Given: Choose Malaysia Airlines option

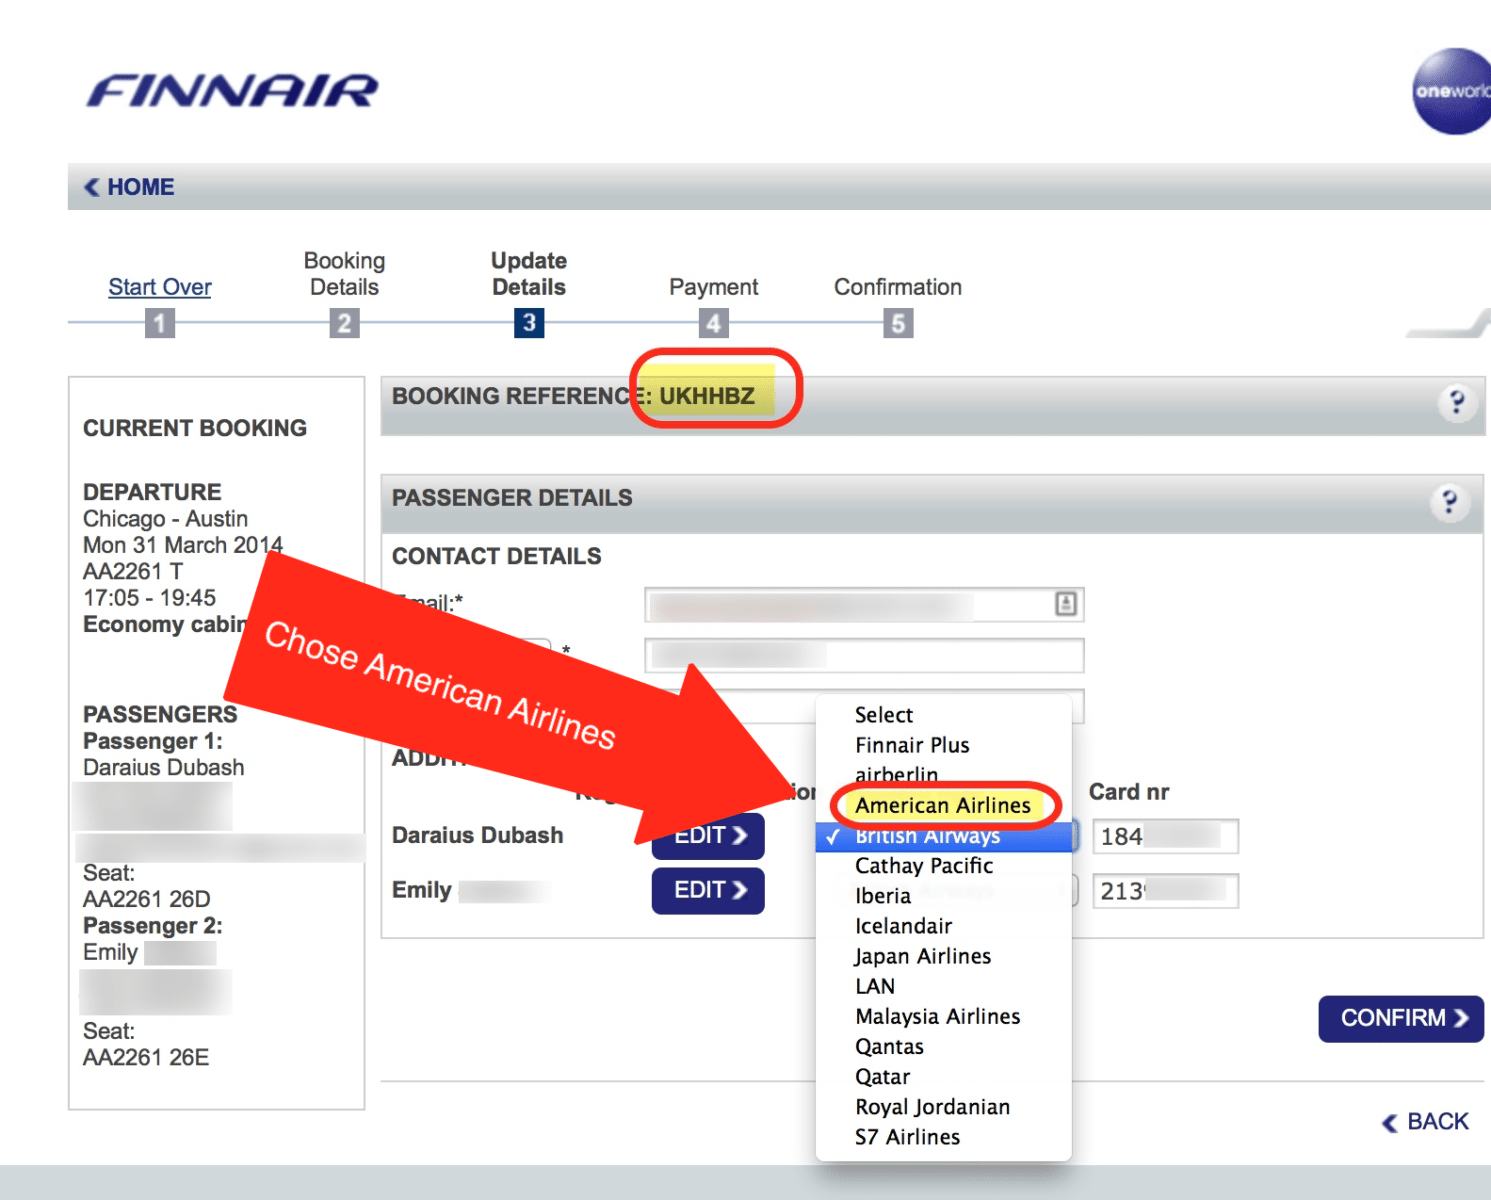Looking at the screenshot, I should click(x=943, y=1017).
